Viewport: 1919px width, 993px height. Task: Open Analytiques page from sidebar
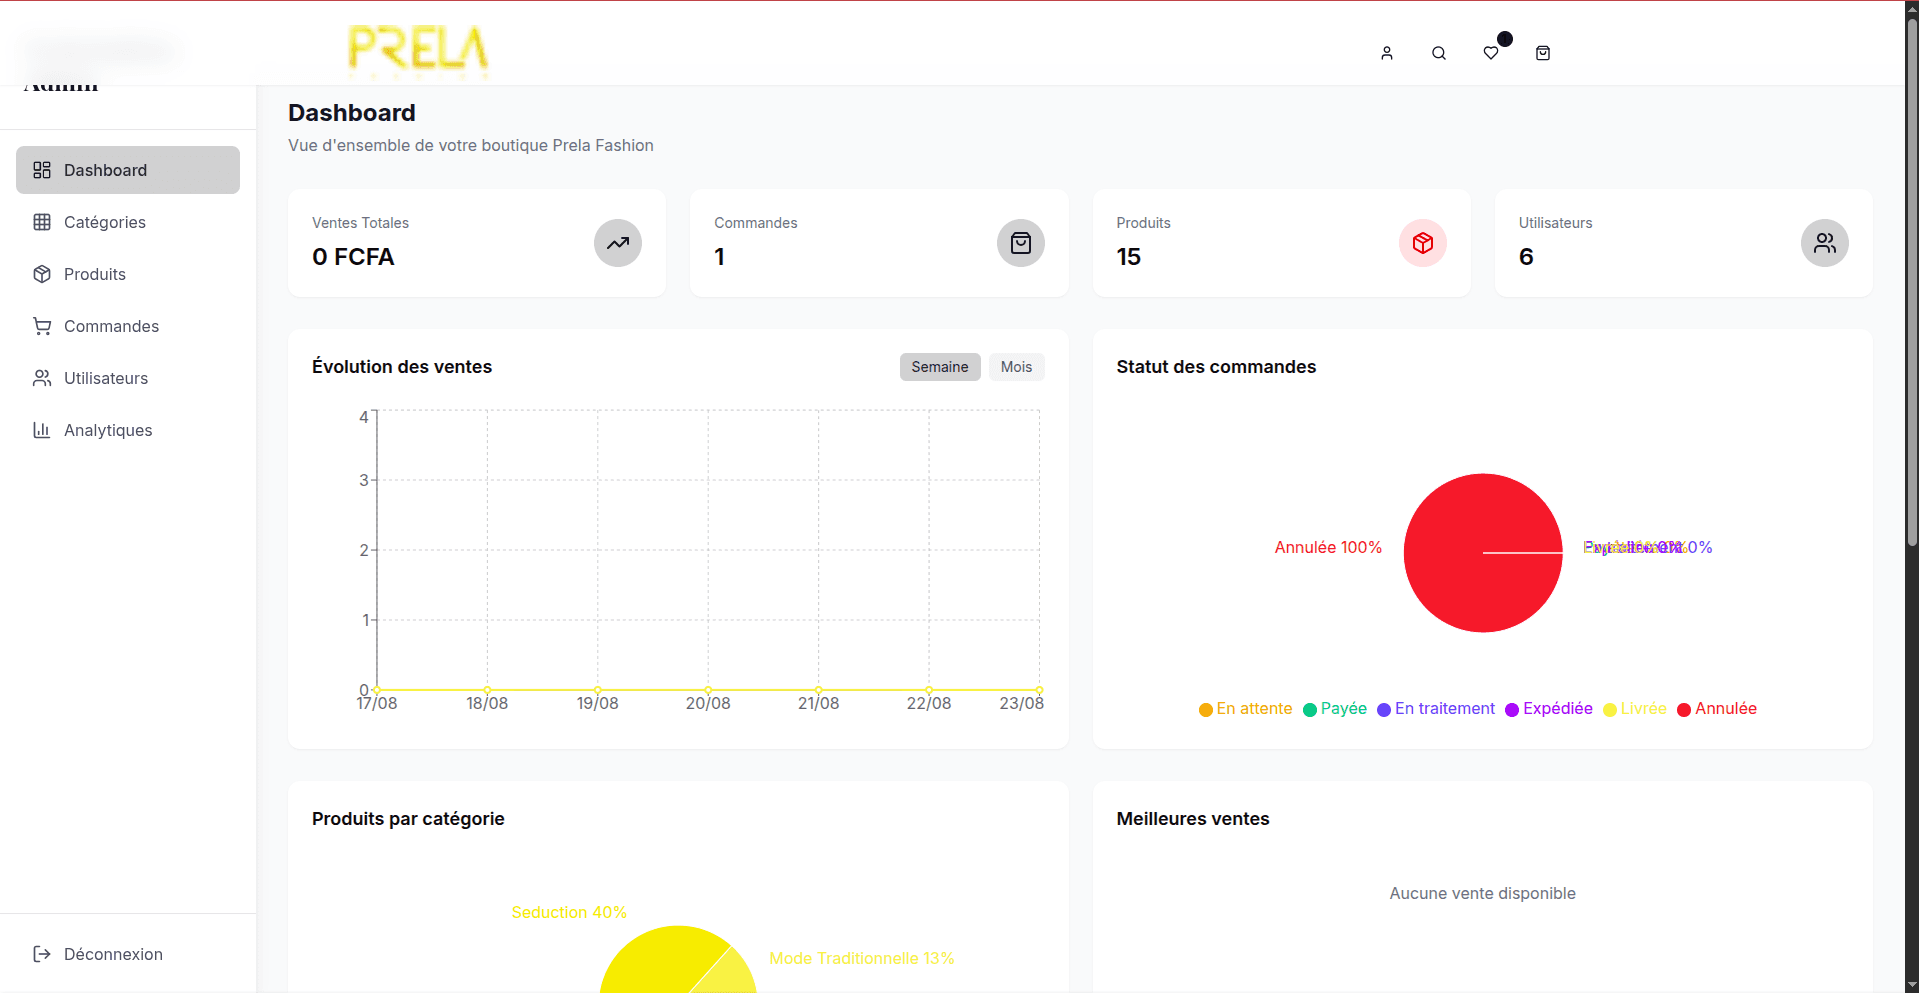point(128,430)
